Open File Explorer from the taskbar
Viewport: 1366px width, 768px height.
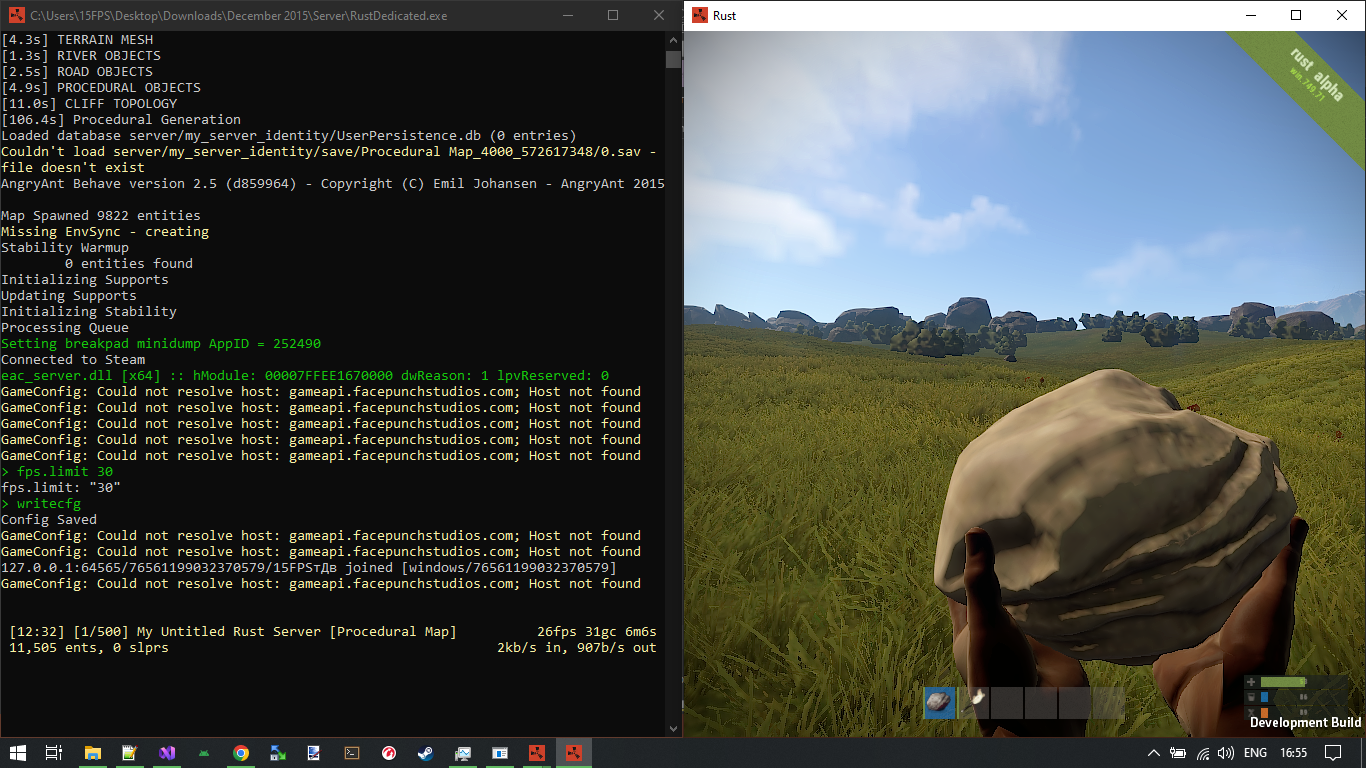tap(93, 753)
